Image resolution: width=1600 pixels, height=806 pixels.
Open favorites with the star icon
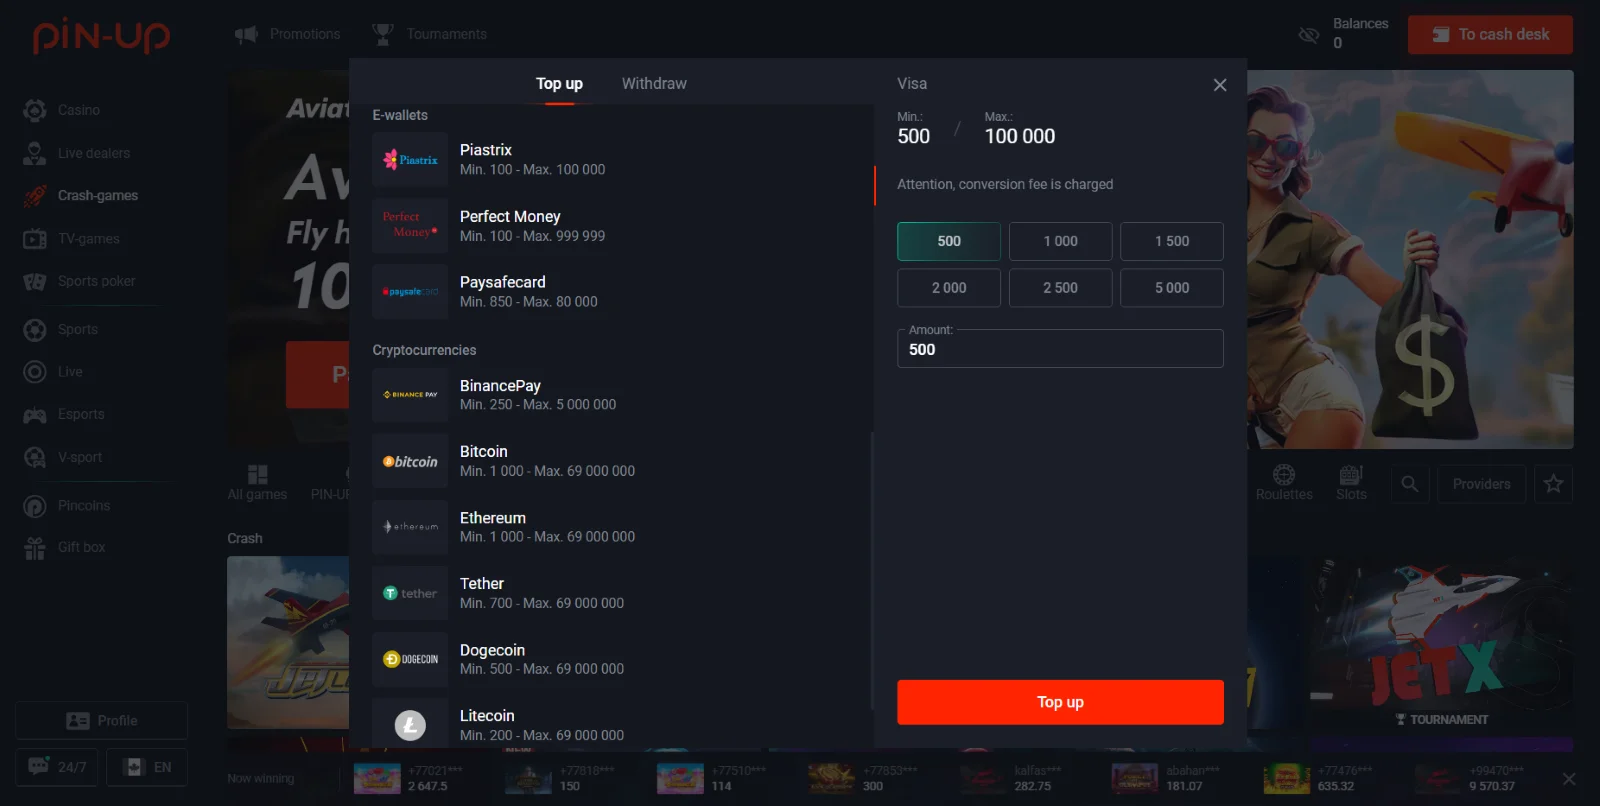(1553, 484)
